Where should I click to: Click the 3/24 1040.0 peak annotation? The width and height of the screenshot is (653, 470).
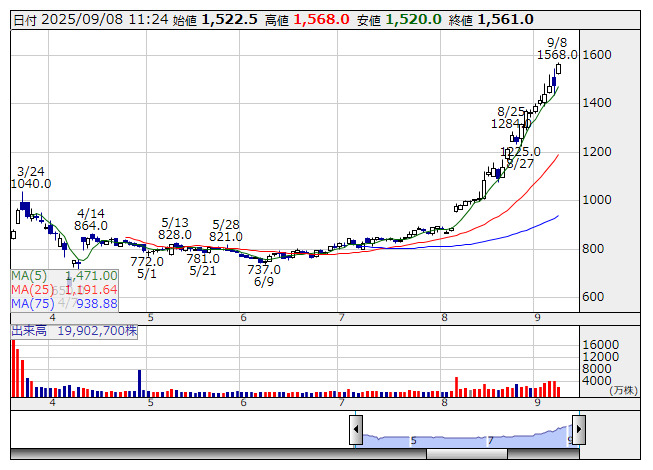coord(31,178)
